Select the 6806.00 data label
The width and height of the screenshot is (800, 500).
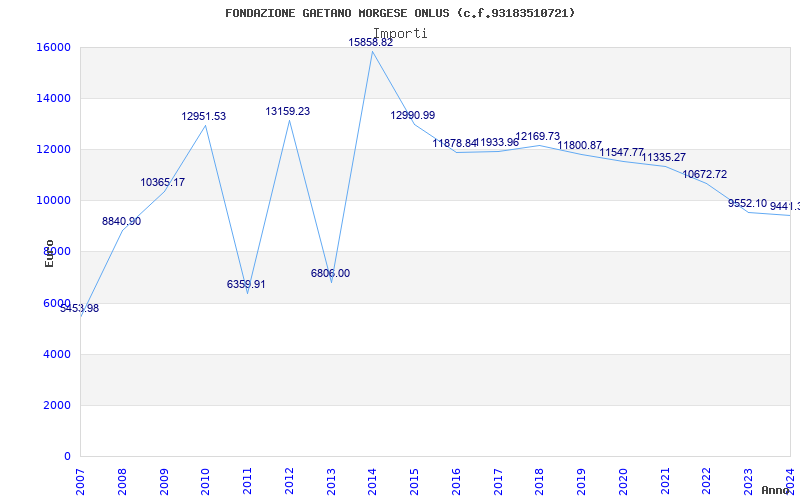331,273
